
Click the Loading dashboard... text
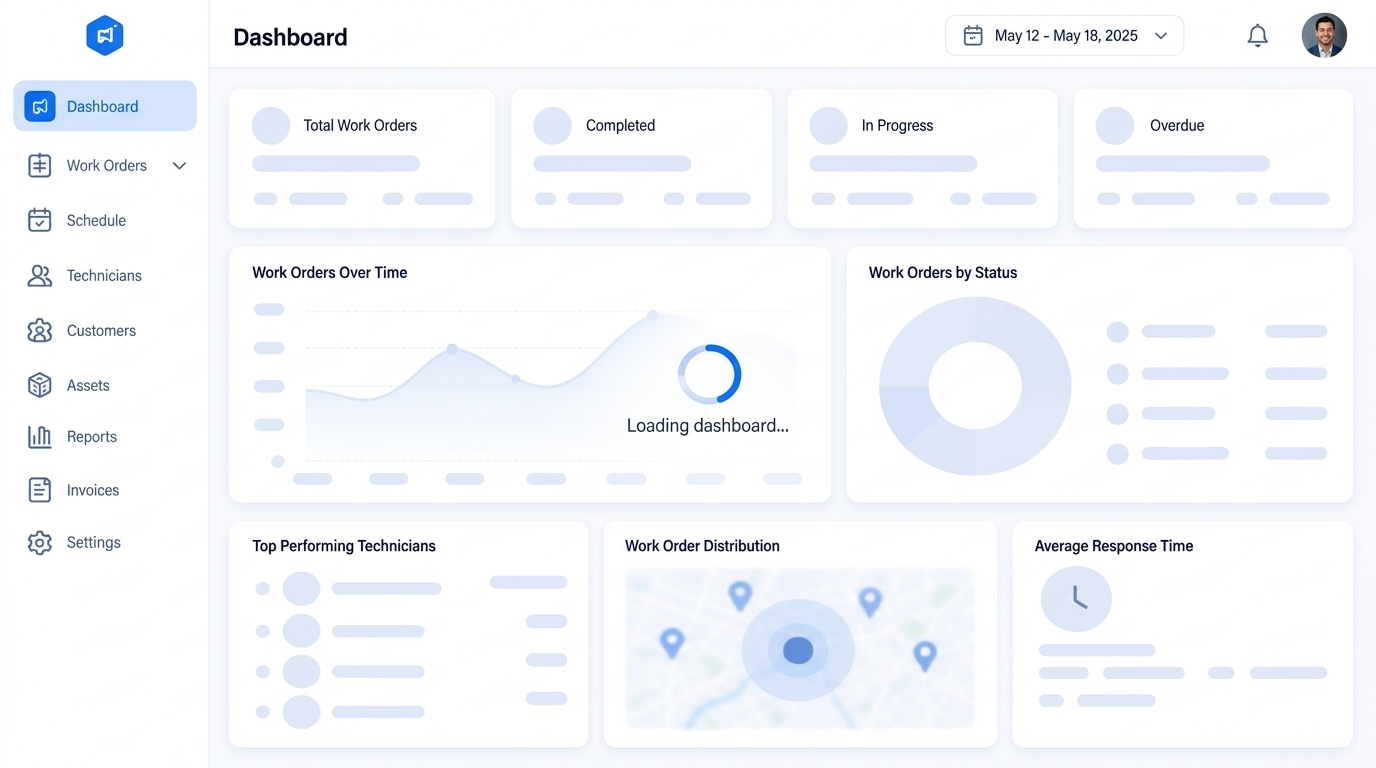coord(708,426)
